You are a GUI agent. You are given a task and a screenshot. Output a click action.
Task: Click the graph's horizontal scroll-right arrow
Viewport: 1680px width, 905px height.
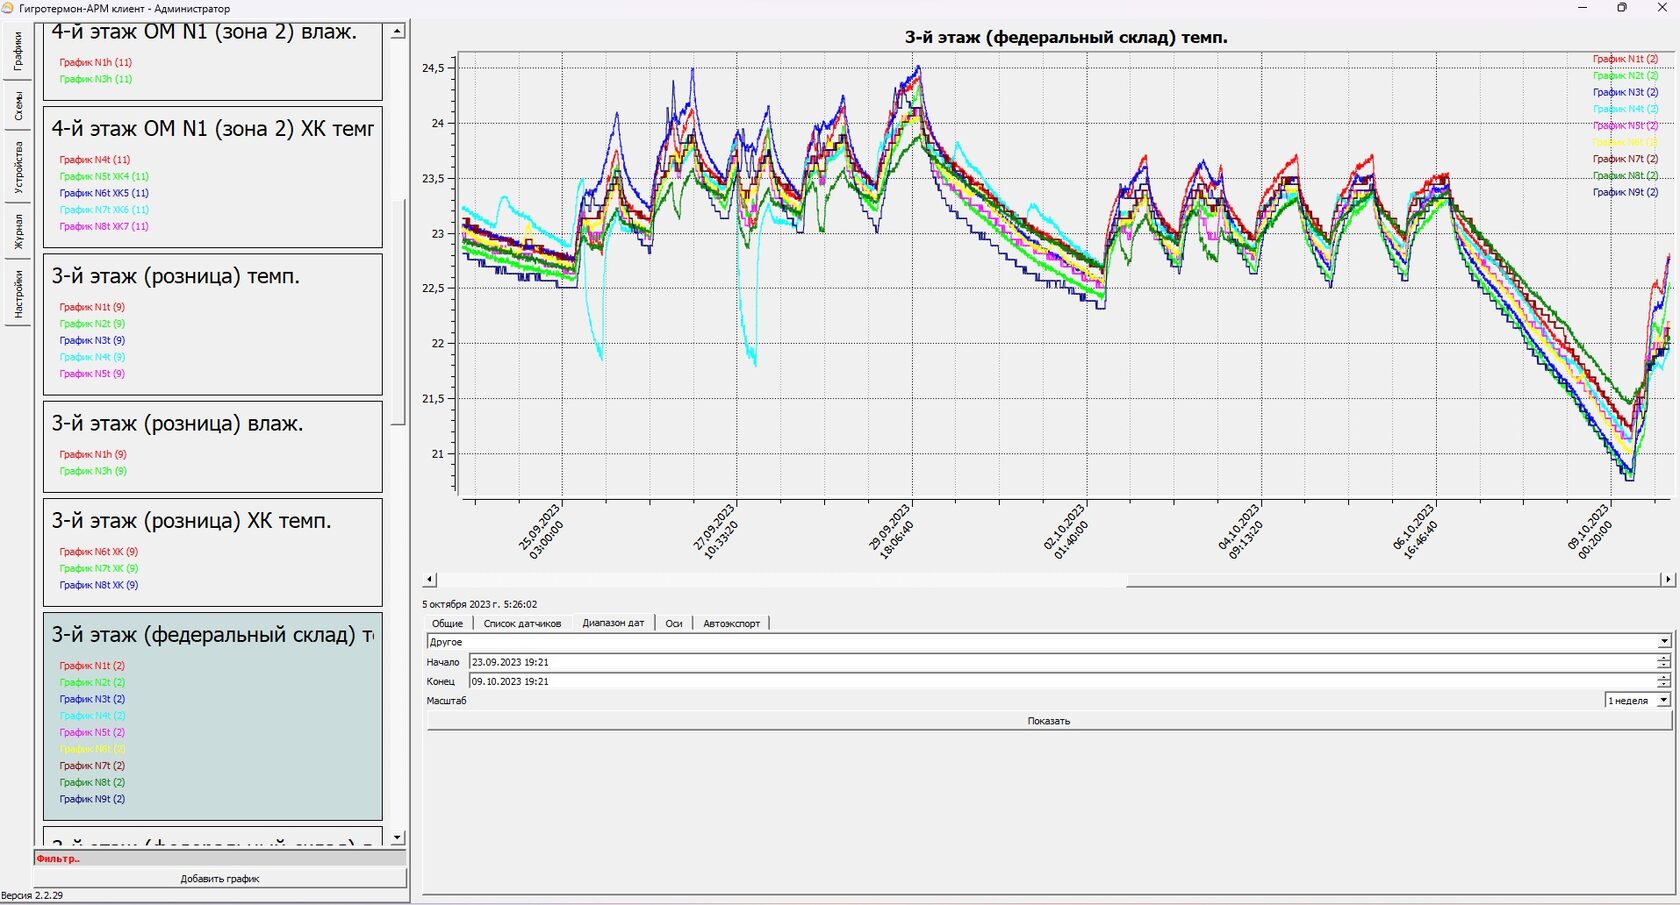click(x=1667, y=579)
